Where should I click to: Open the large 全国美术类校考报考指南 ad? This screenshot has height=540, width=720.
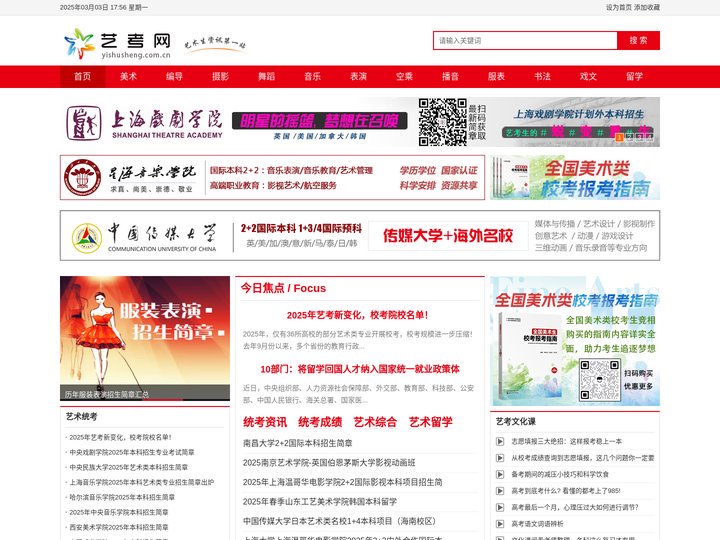(x=575, y=341)
